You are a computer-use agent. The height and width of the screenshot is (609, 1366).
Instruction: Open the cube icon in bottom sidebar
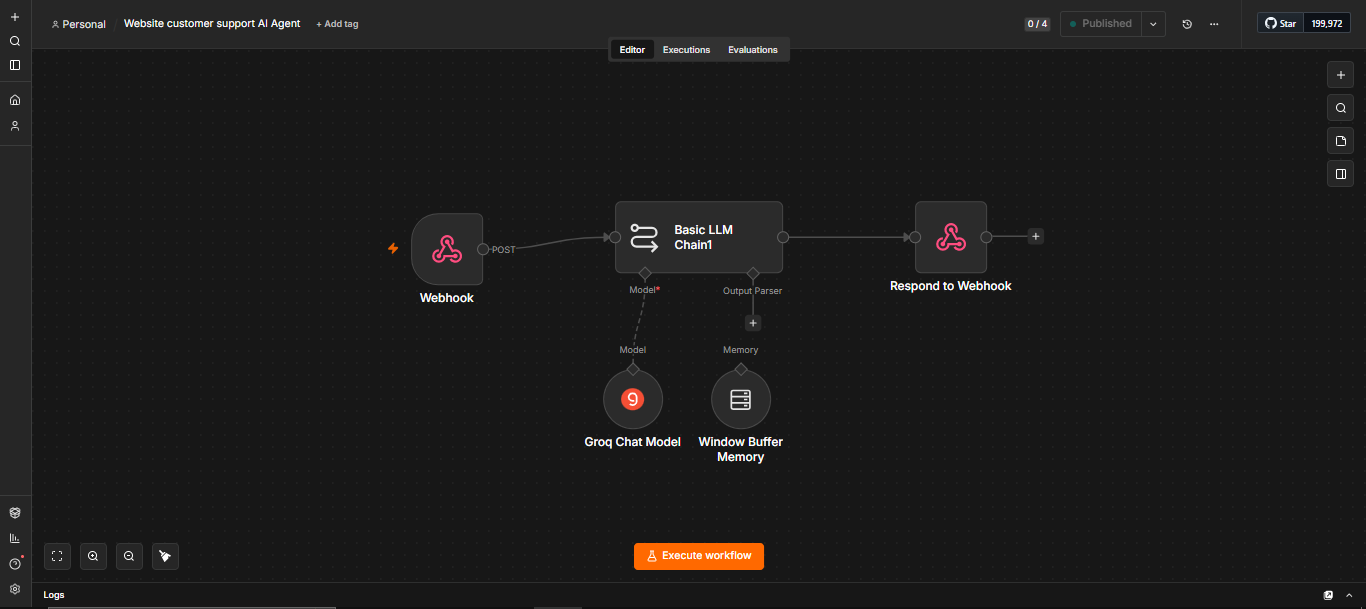pyautogui.click(x=15, y=512)
